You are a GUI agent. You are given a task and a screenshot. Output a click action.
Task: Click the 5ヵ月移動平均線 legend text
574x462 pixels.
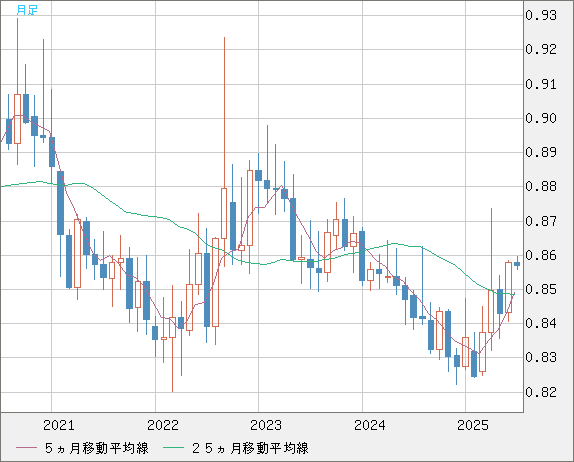click(x=97, y=448)
